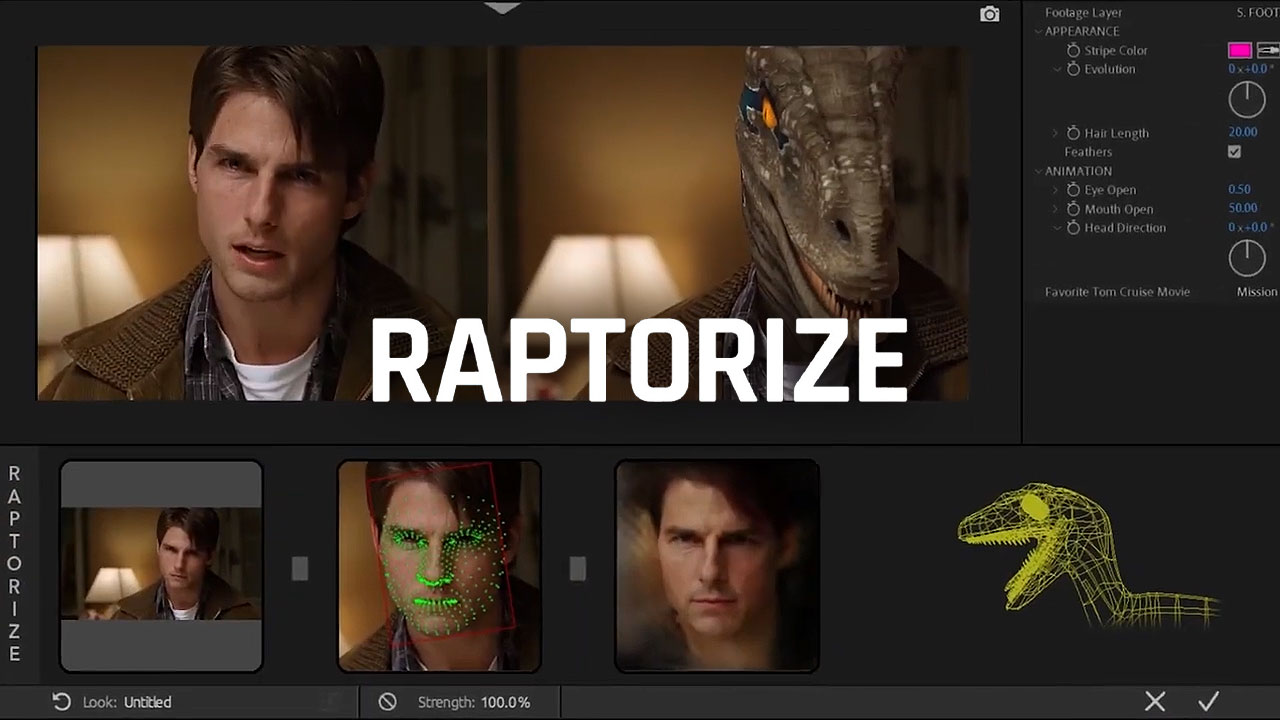Confirm with the checkmark icon
Image resolution: width=1280 pixels, height=720 pixels.
1209,701
